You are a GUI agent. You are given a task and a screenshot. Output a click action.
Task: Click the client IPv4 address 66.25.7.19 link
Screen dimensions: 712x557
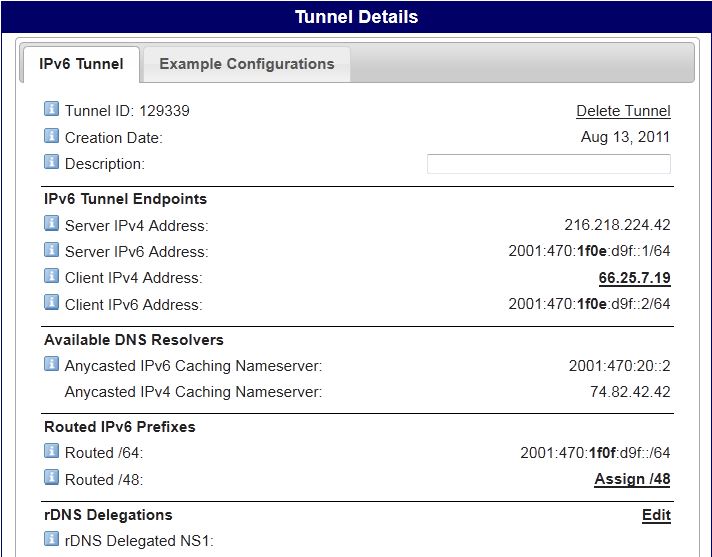point(634,278)
